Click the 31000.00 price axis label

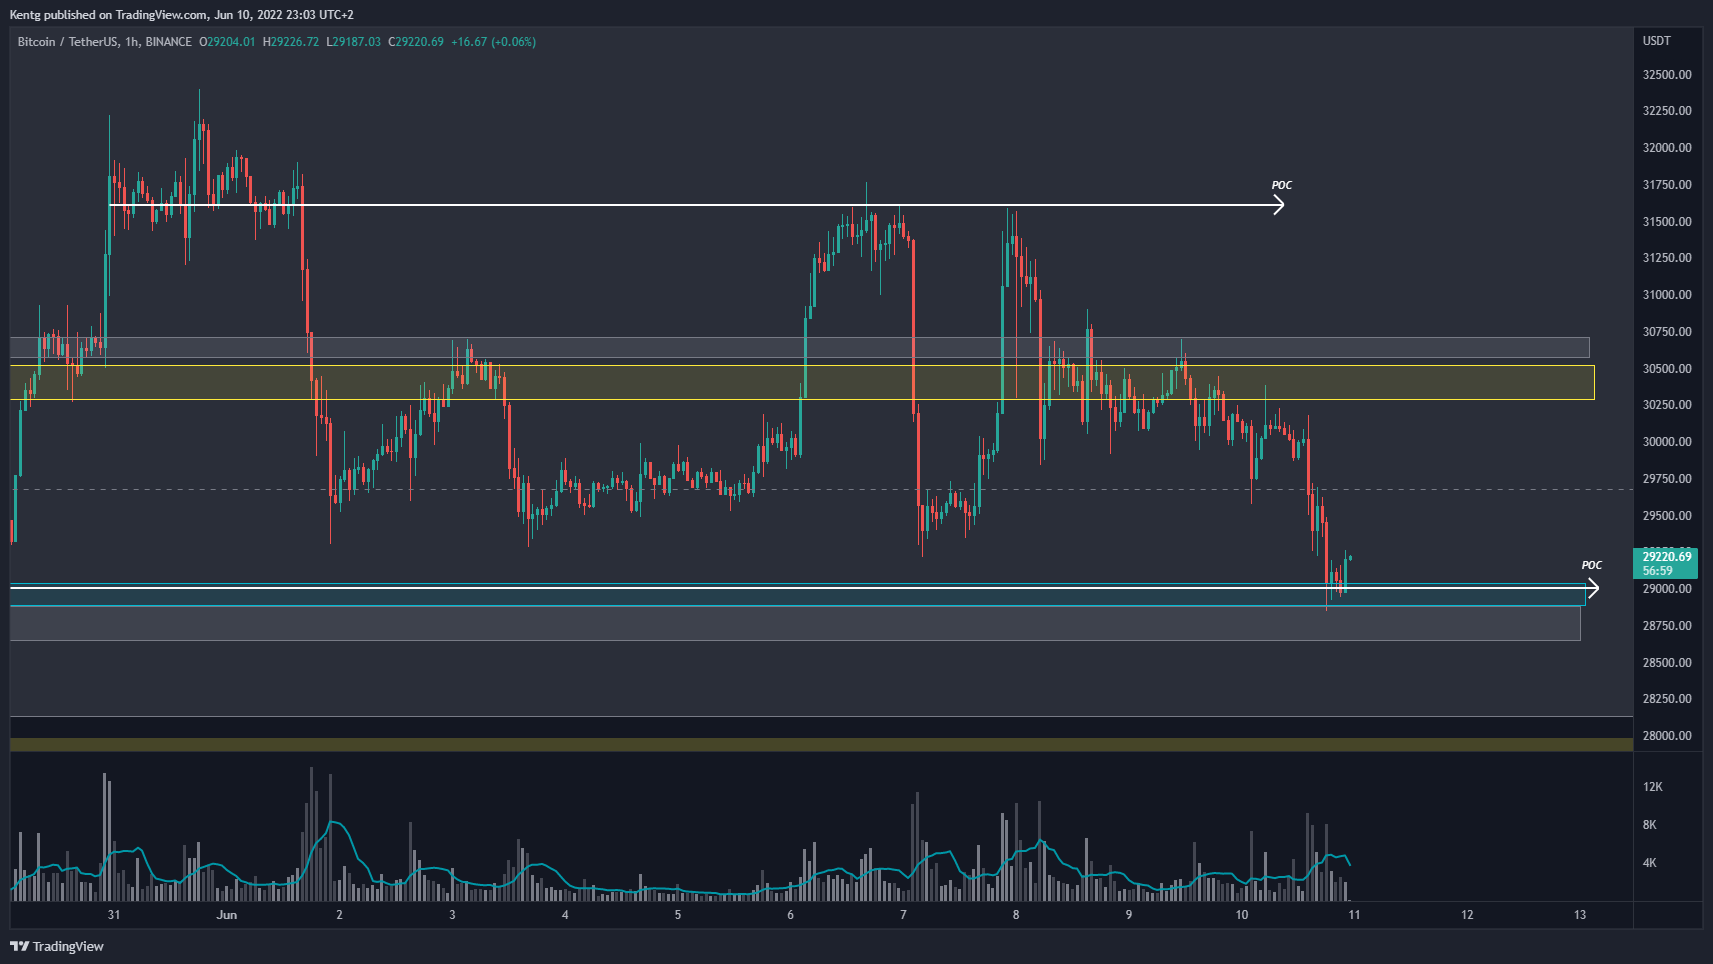click(1667, 295)
